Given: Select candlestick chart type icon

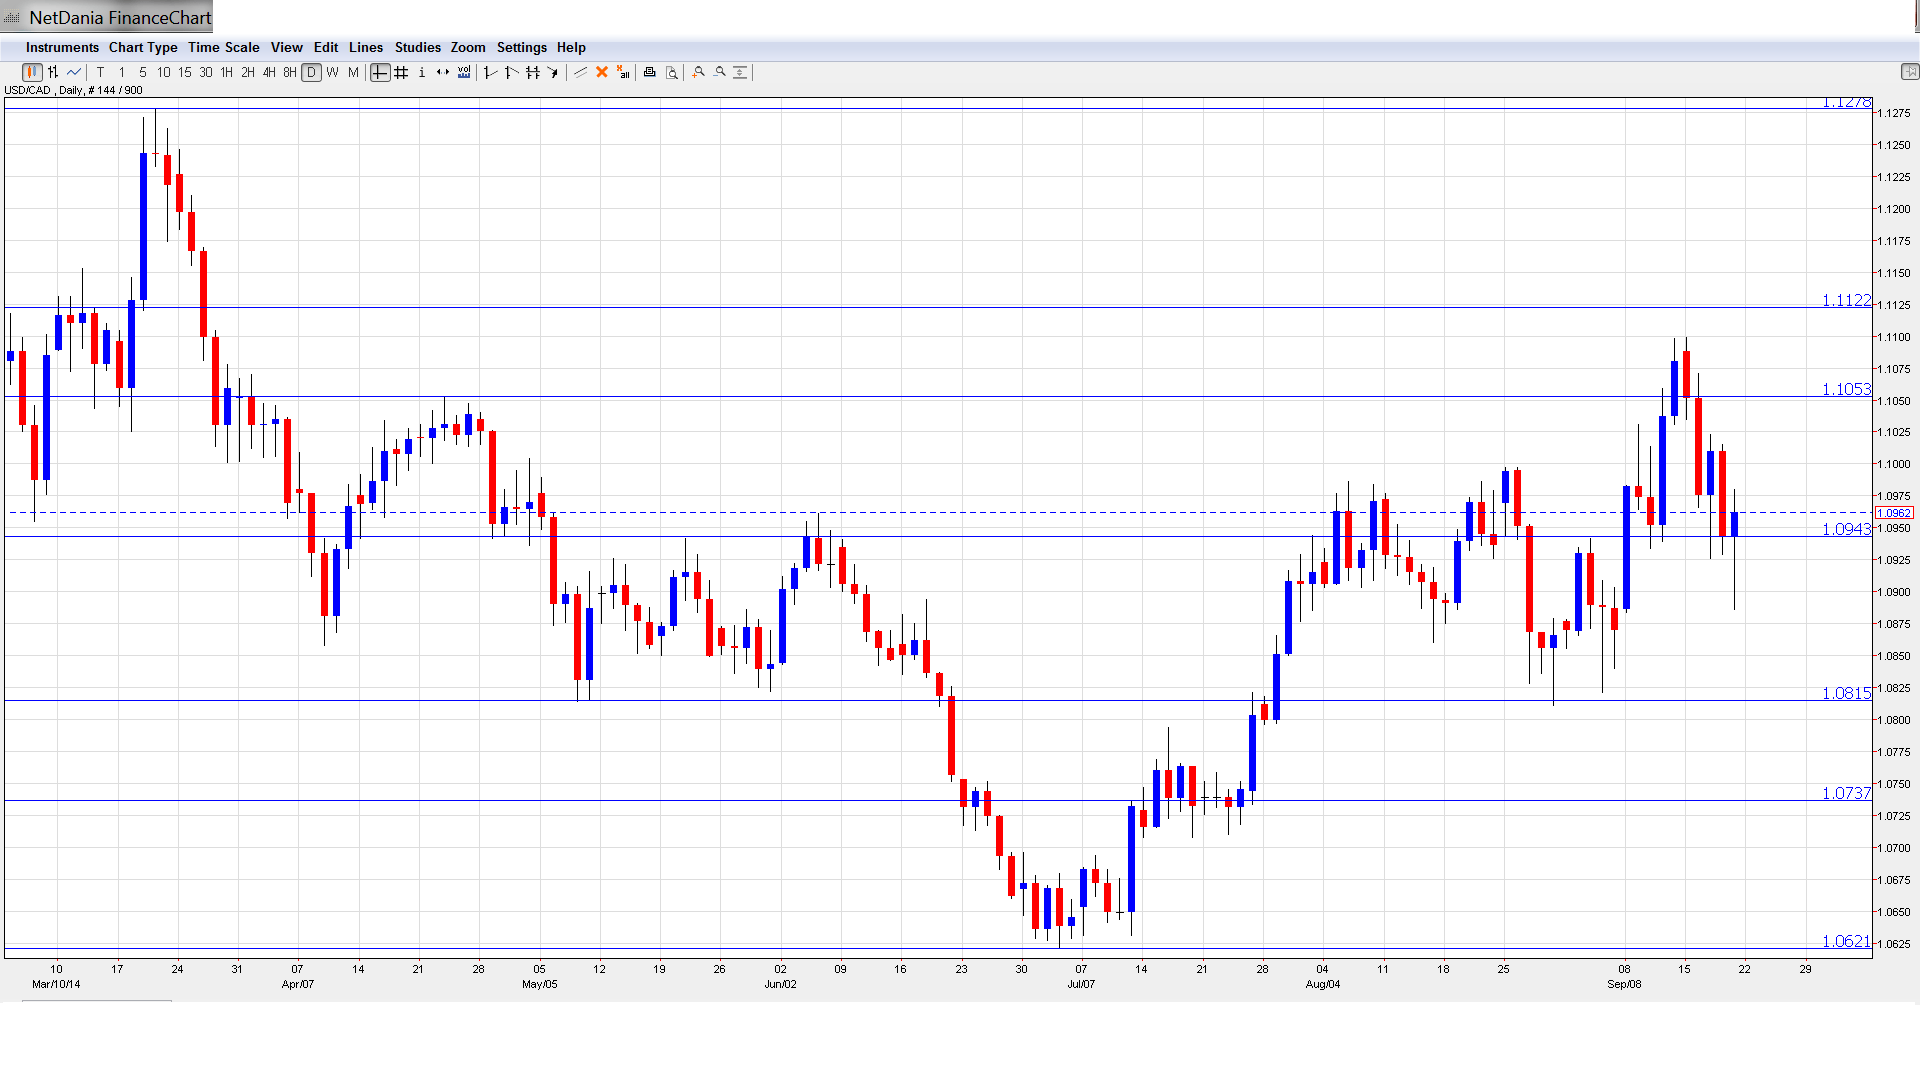Looking at the screenshot, I should coord(32,72).
